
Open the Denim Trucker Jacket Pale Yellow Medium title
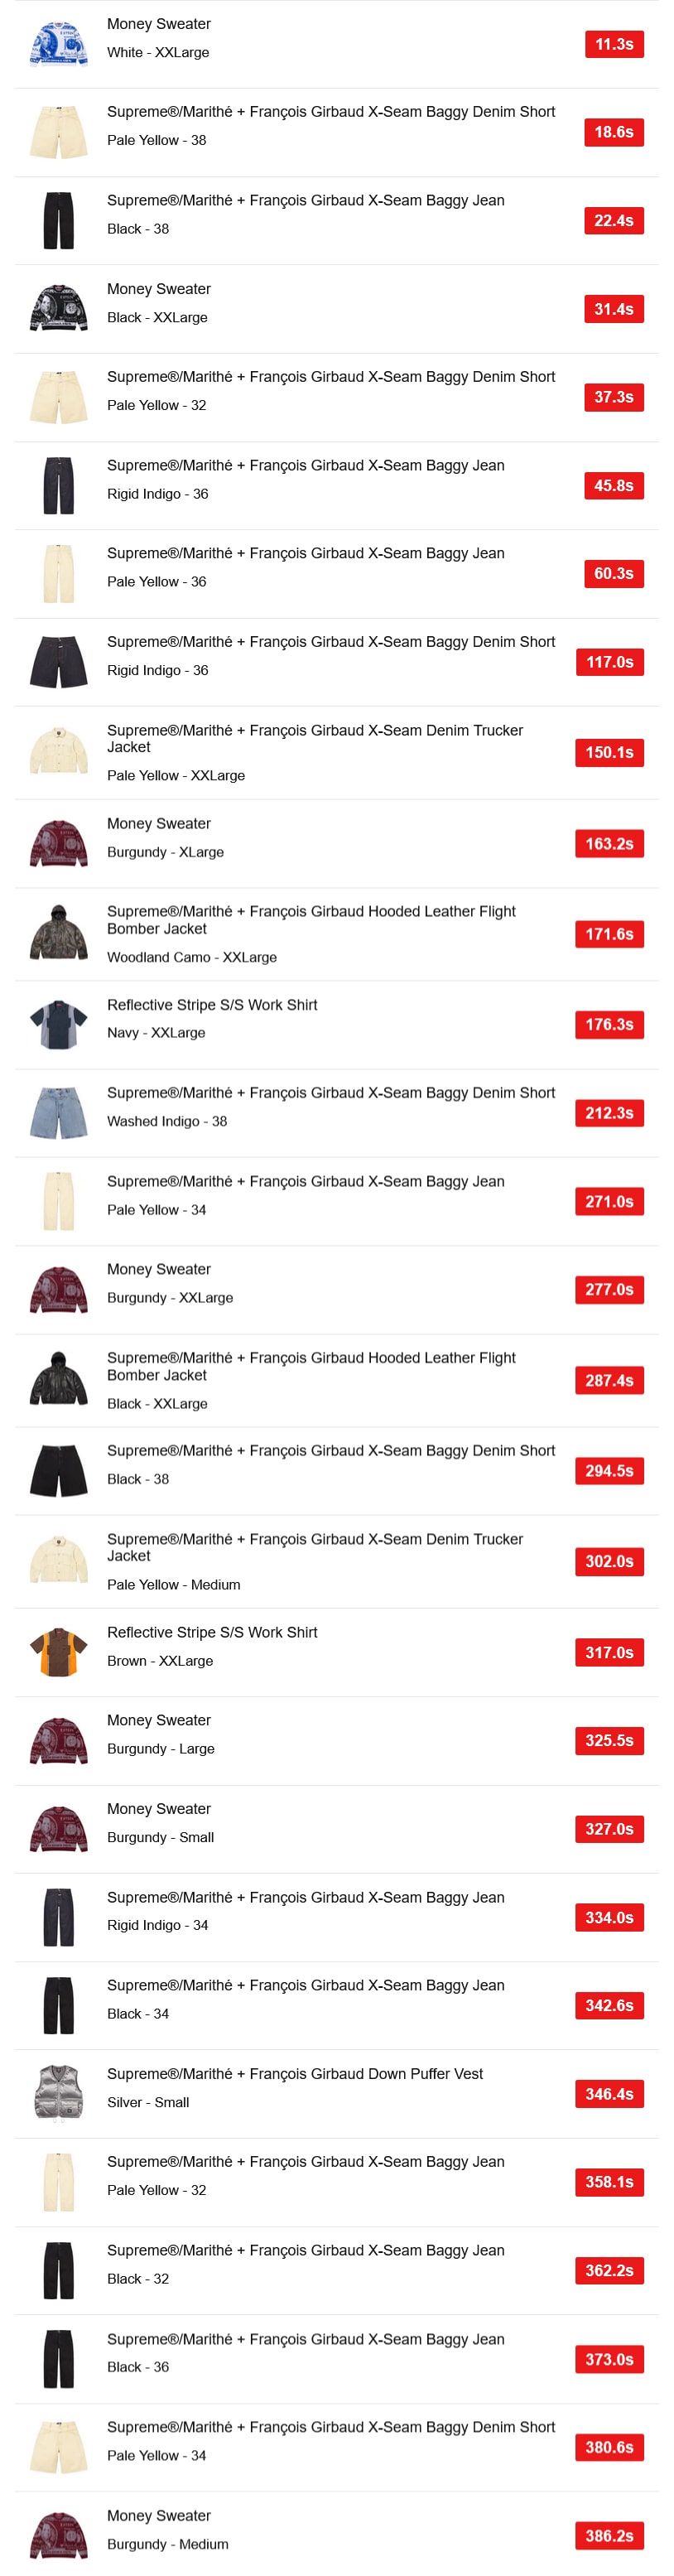click(314, 1547)
